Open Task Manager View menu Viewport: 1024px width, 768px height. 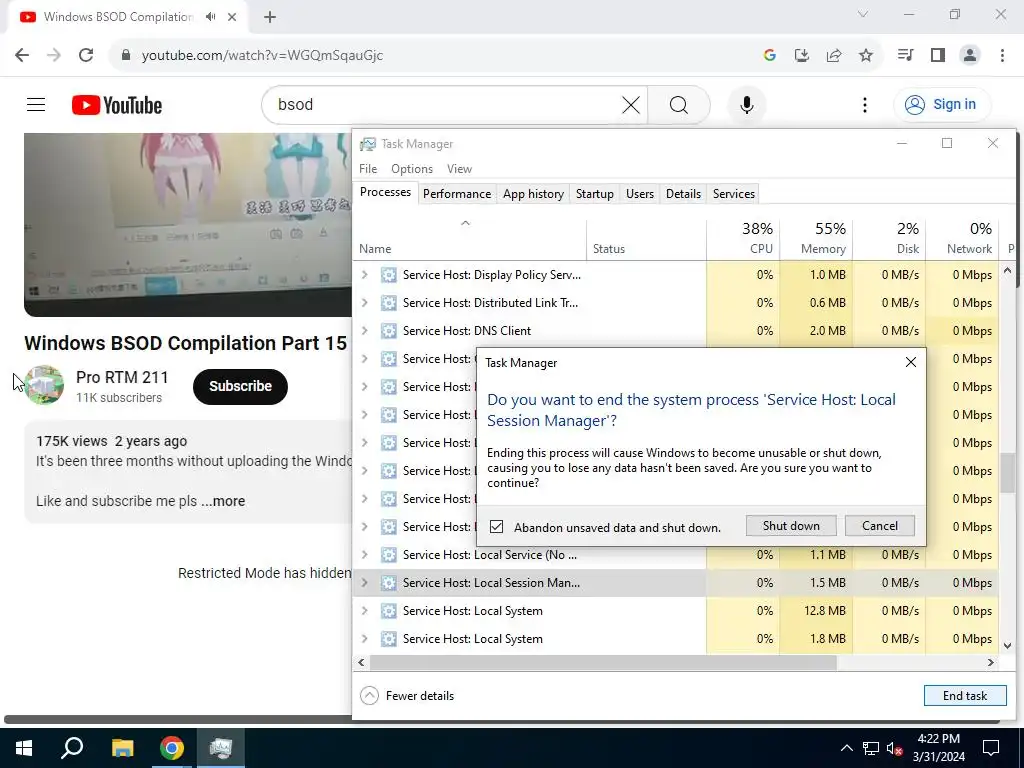pyautogui.click(x=459, y=168)
